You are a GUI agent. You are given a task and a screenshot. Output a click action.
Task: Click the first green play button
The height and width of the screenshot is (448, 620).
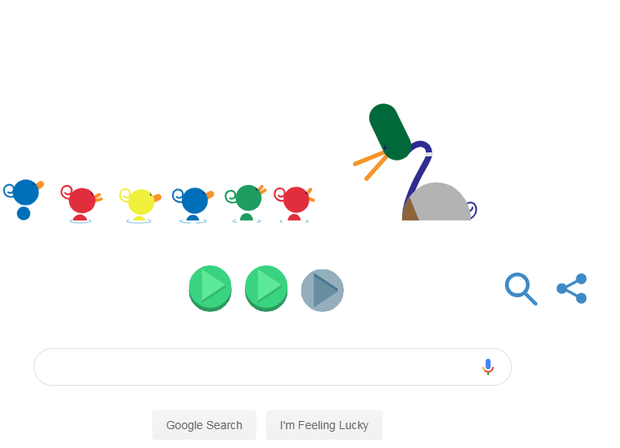[x=210, y=288]
